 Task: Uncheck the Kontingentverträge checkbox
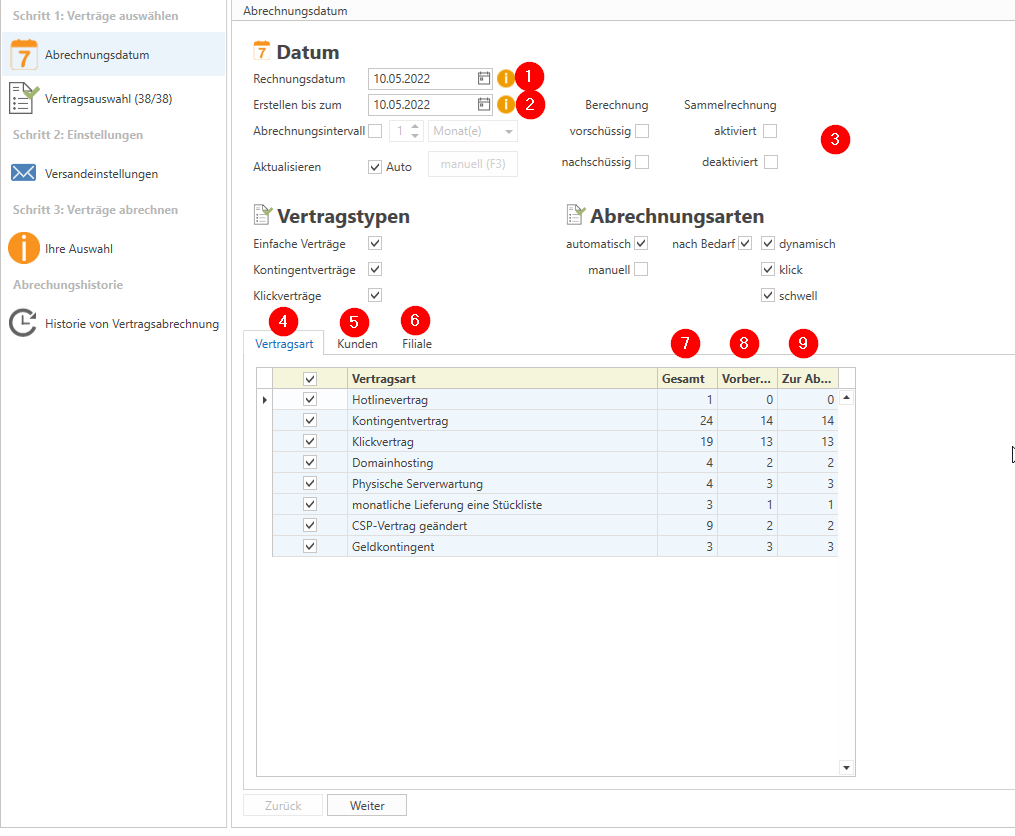pos(375,269)
